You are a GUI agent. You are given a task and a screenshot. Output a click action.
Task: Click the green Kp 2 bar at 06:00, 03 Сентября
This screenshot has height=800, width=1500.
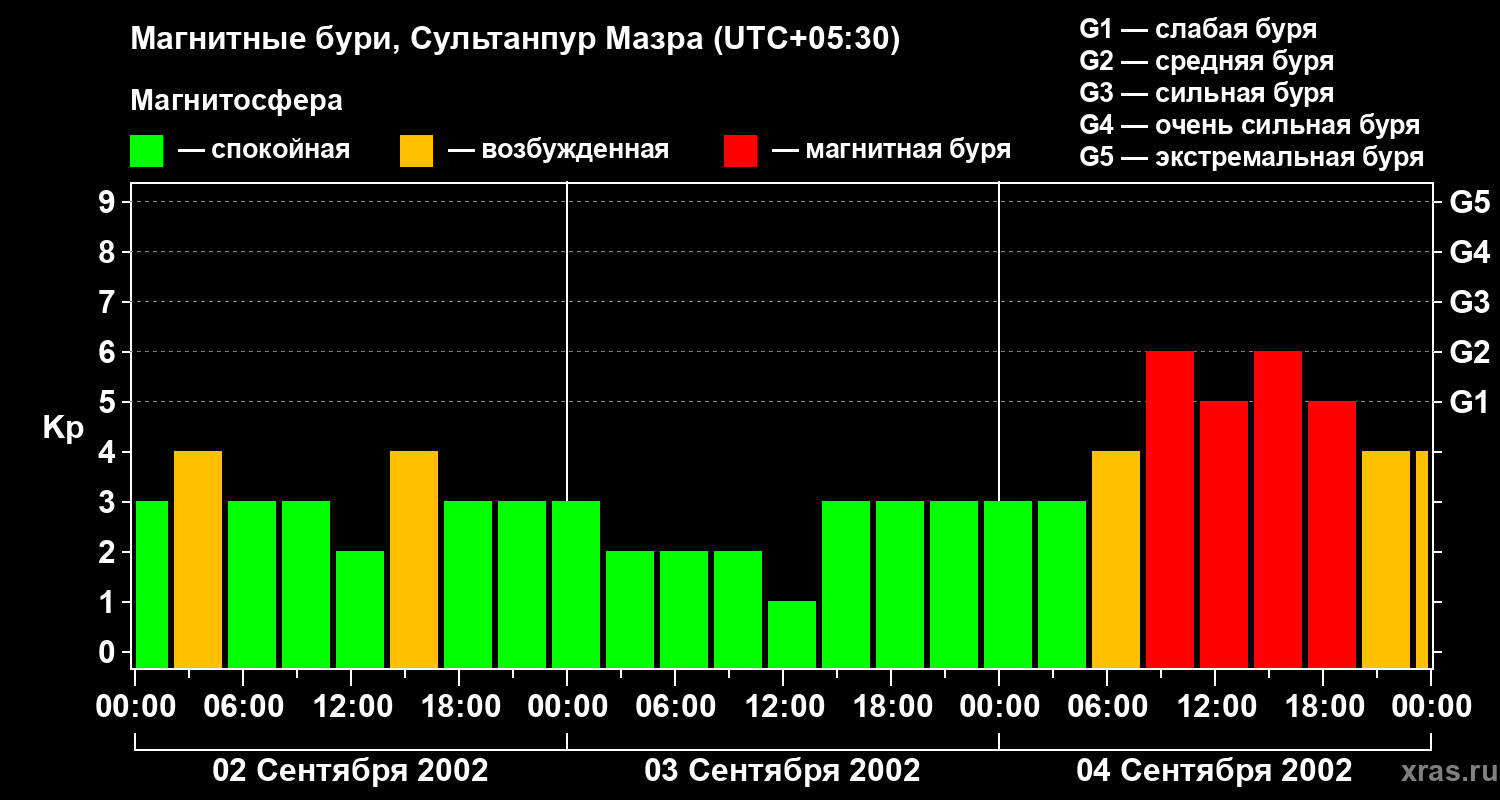[x=684, y=609]
